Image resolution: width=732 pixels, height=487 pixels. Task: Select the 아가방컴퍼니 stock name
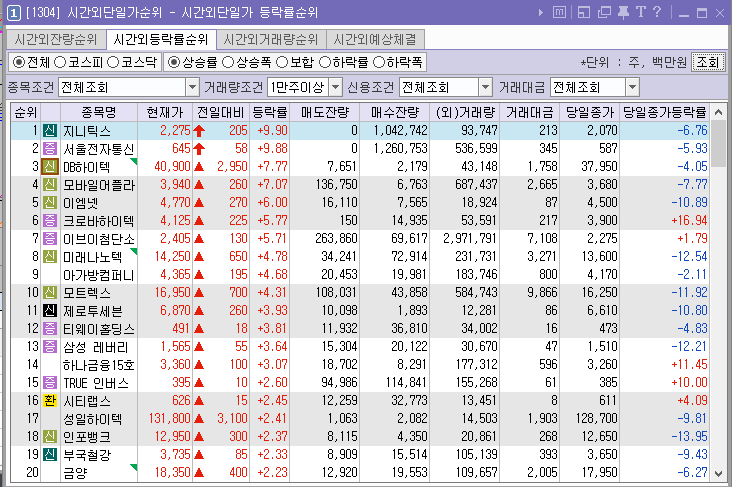click(x=99, y=275)
